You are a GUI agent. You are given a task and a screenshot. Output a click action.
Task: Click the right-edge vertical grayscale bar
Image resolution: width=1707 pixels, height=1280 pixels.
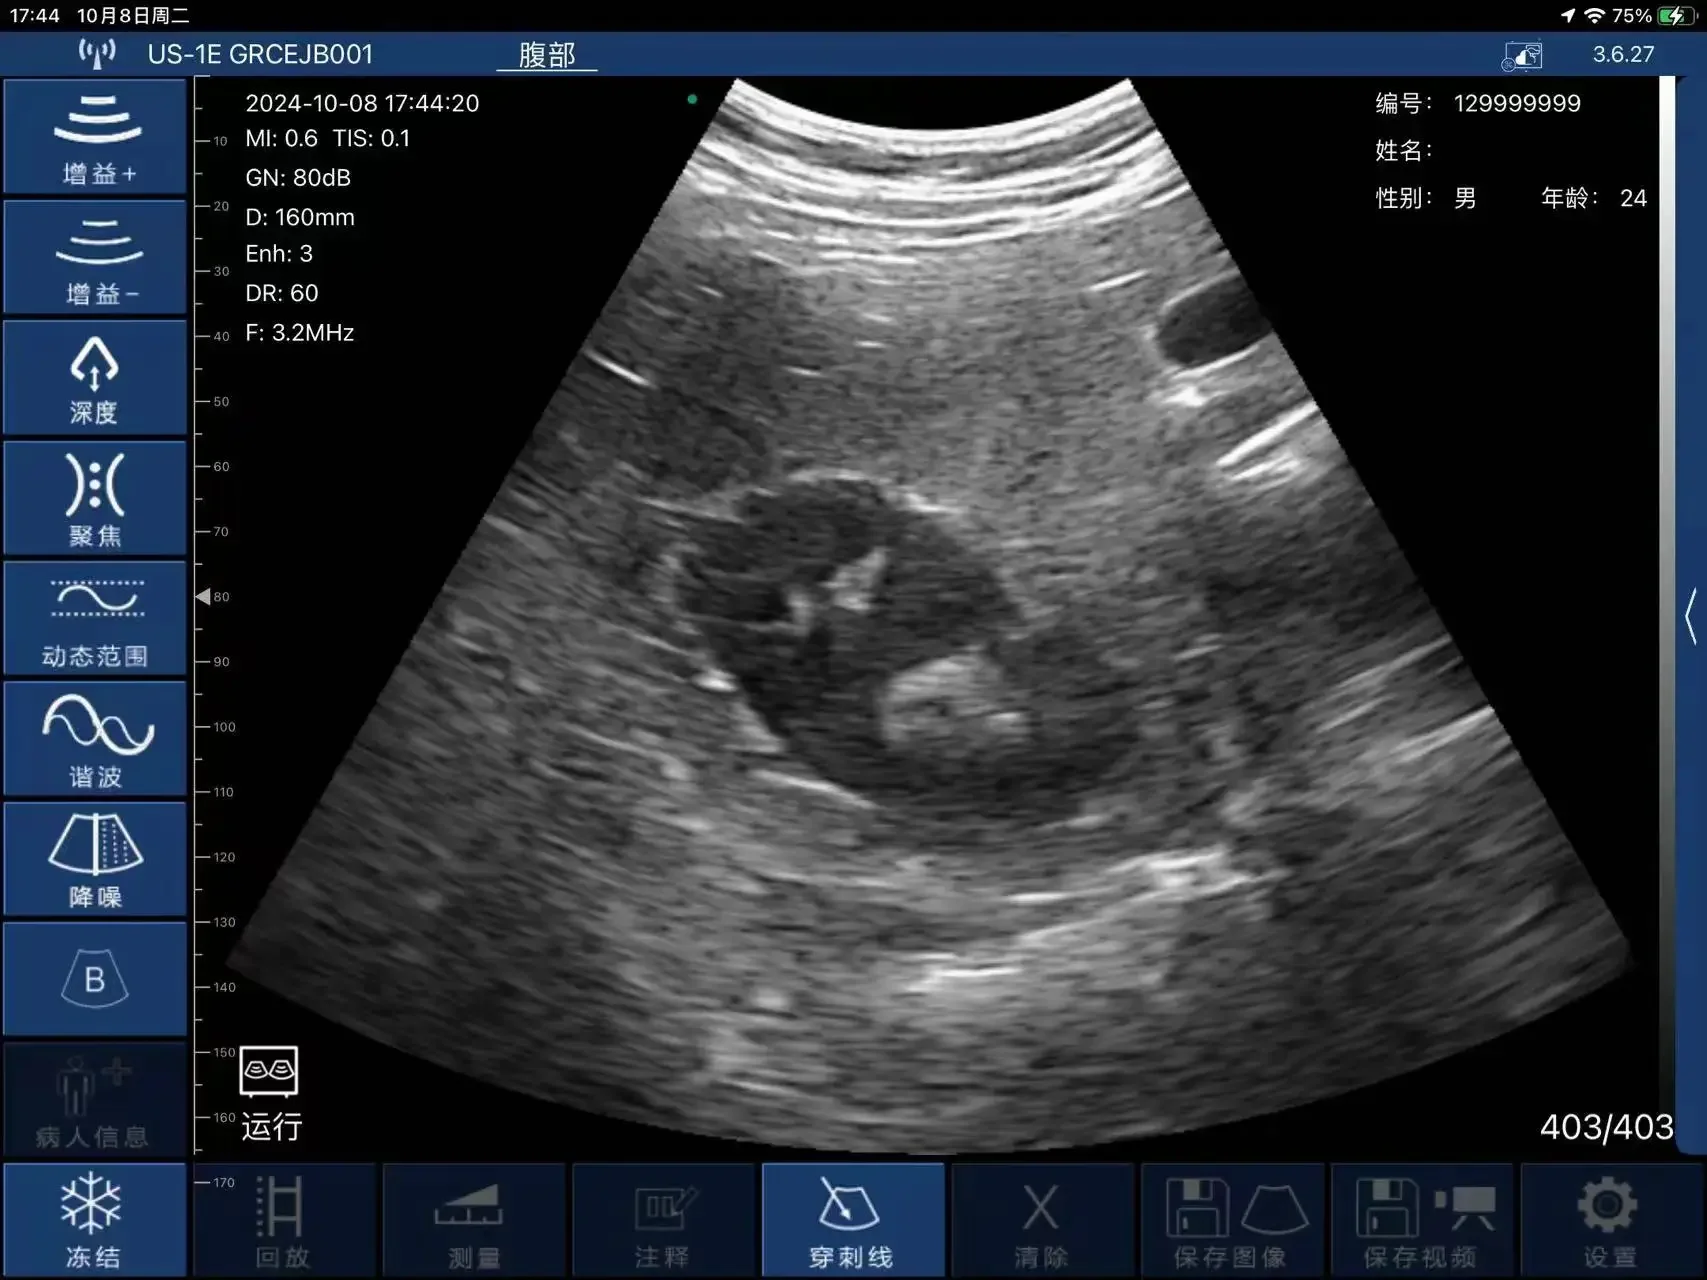(x=1666, y=615)
